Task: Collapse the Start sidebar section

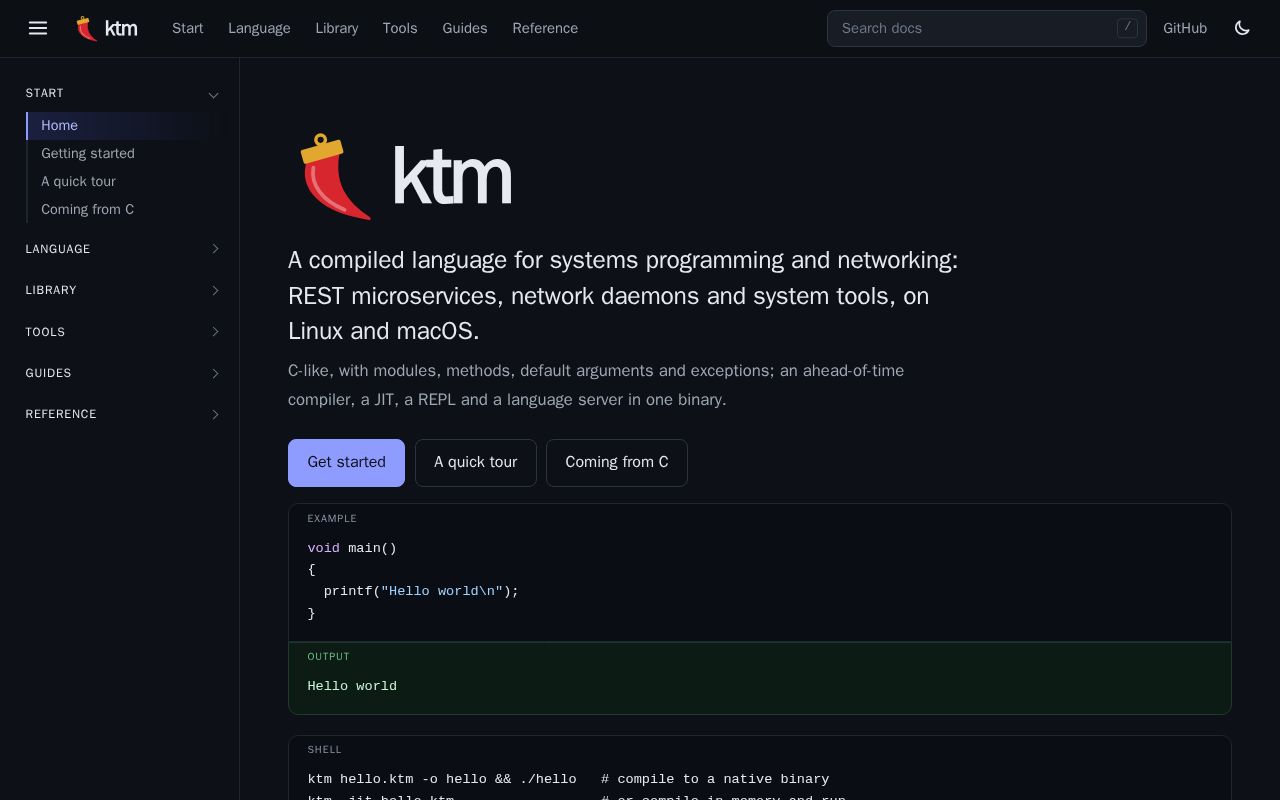Action: 123,93
